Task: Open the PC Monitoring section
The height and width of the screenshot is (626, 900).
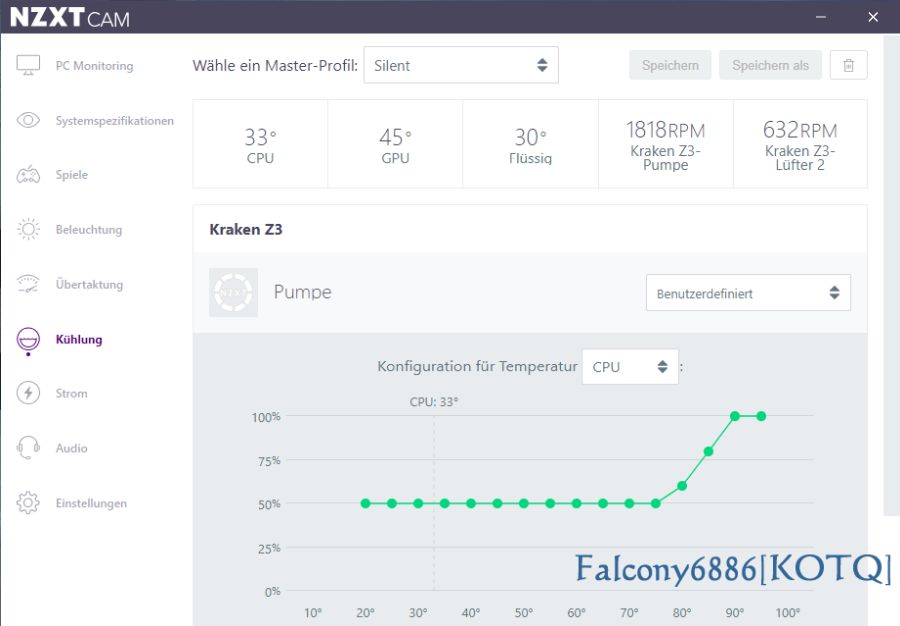Action: tap(94, 65)
